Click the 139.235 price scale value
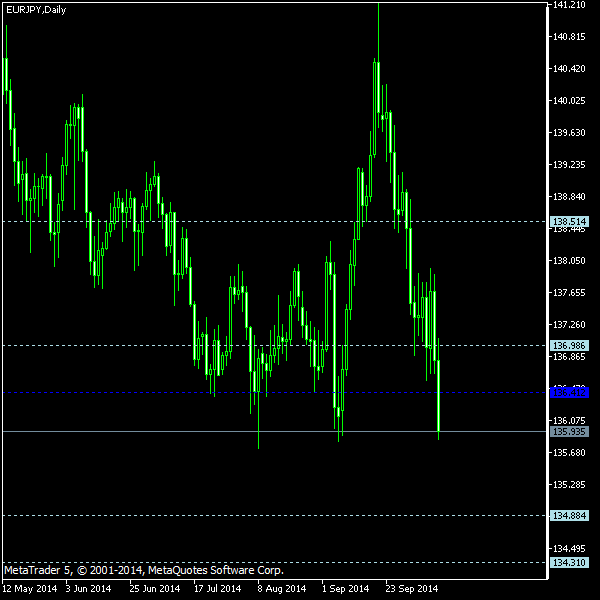 tap(569, 165)
